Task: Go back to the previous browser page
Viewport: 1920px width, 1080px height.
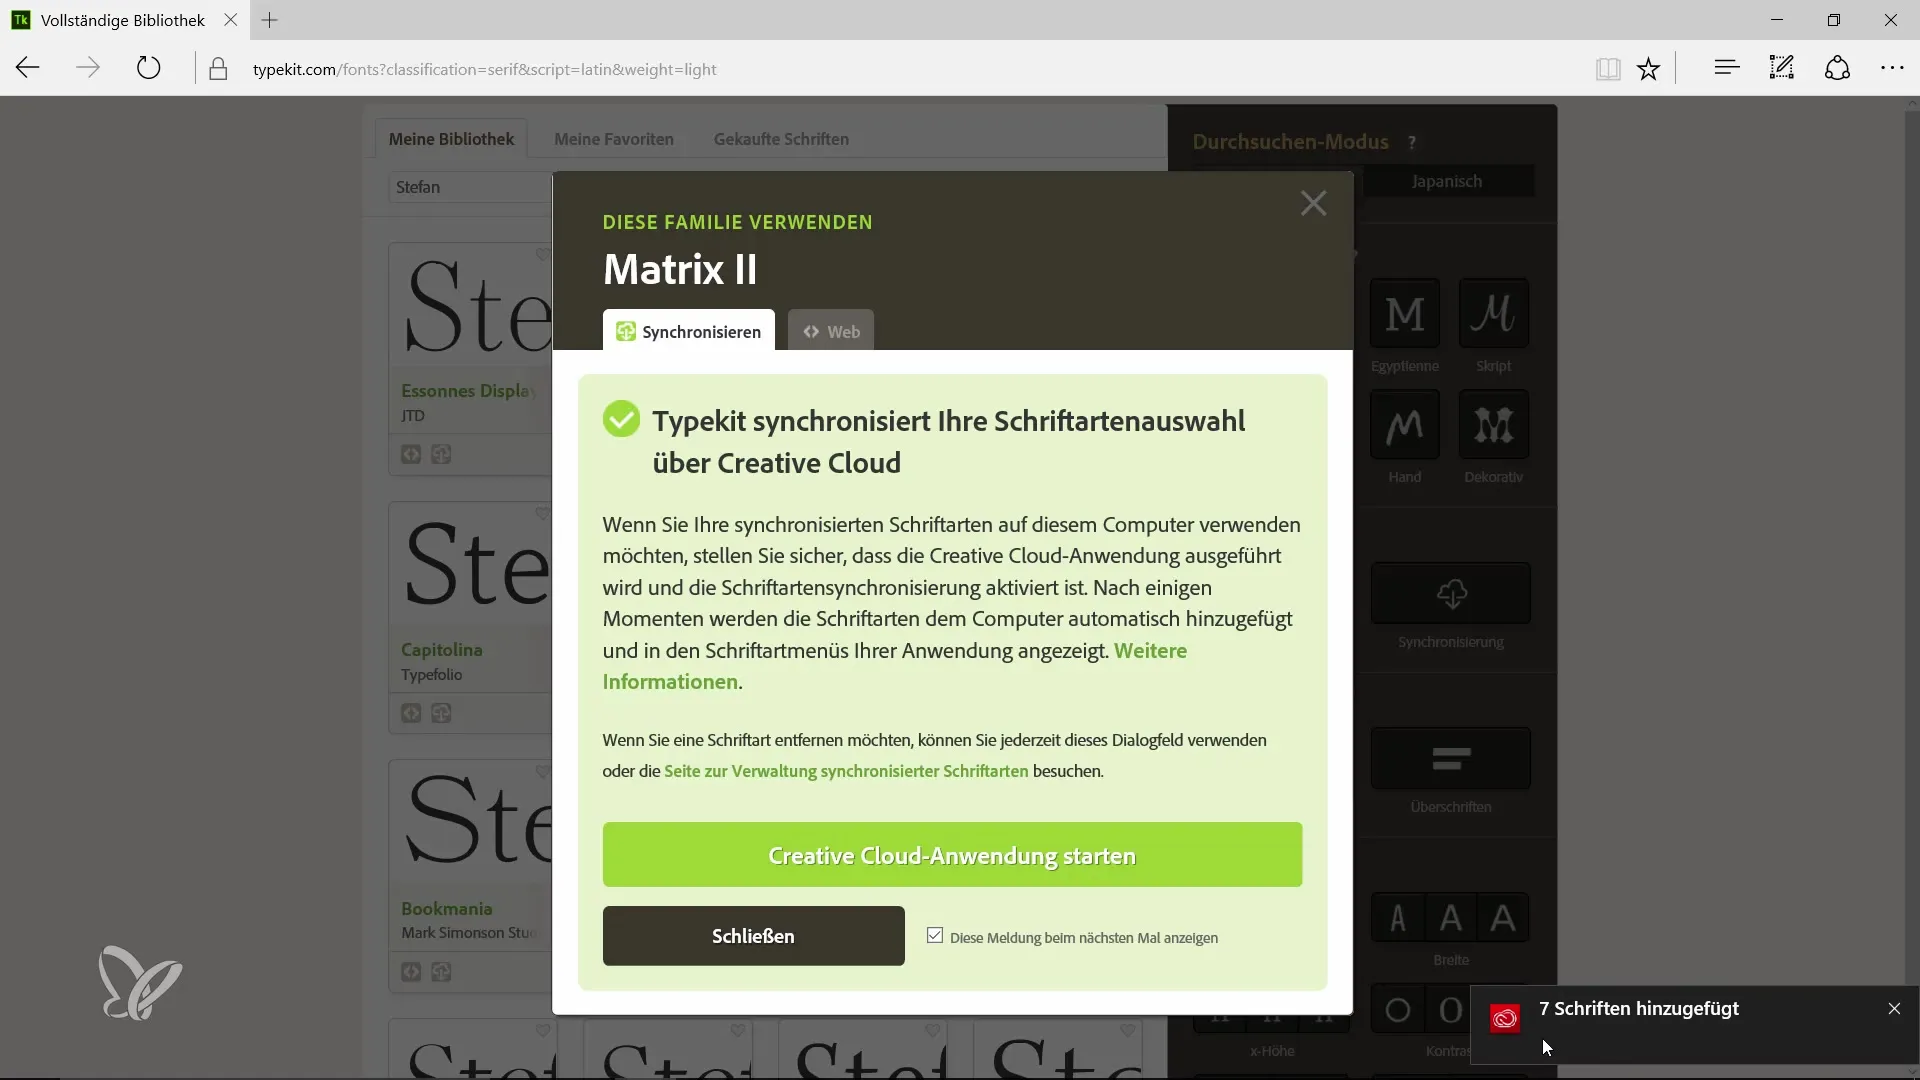Action: [28, 68]
